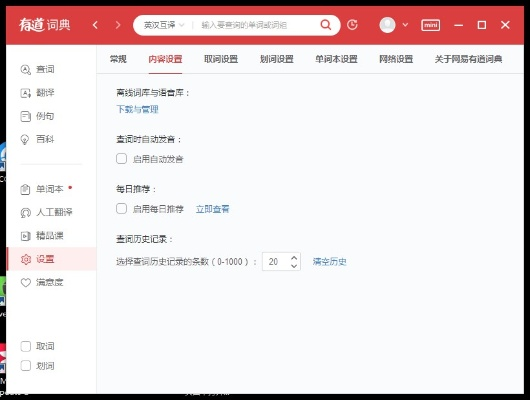
Task: Click the 下载与管理 link
Action: pos(137,109)
